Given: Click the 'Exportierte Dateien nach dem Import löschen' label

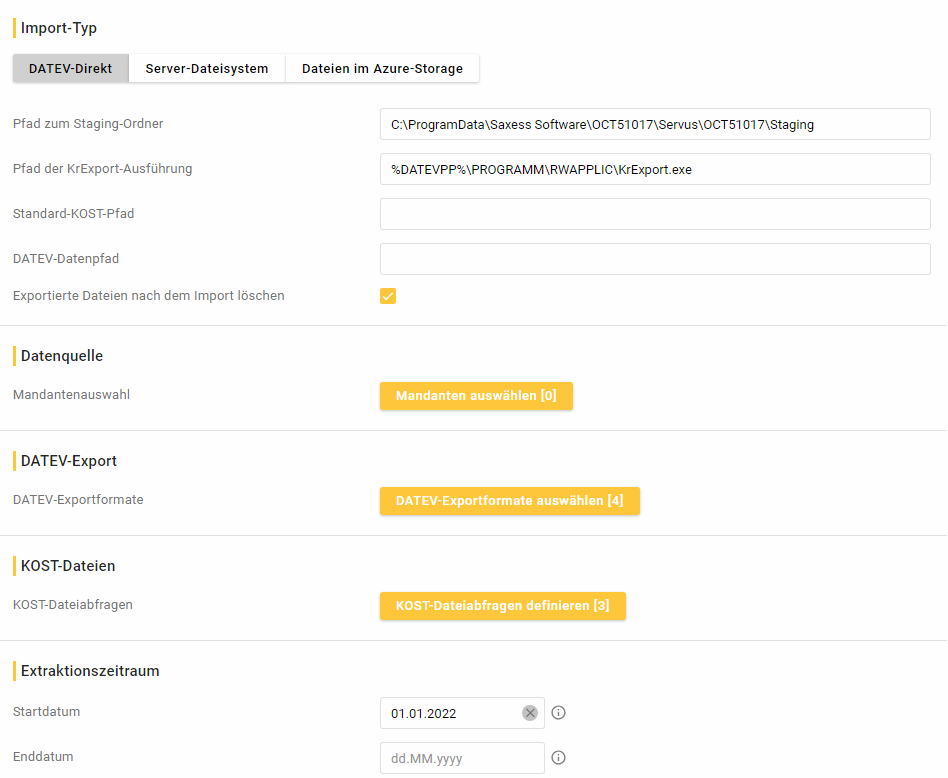Looking at the screenshot, I should 149,296.
